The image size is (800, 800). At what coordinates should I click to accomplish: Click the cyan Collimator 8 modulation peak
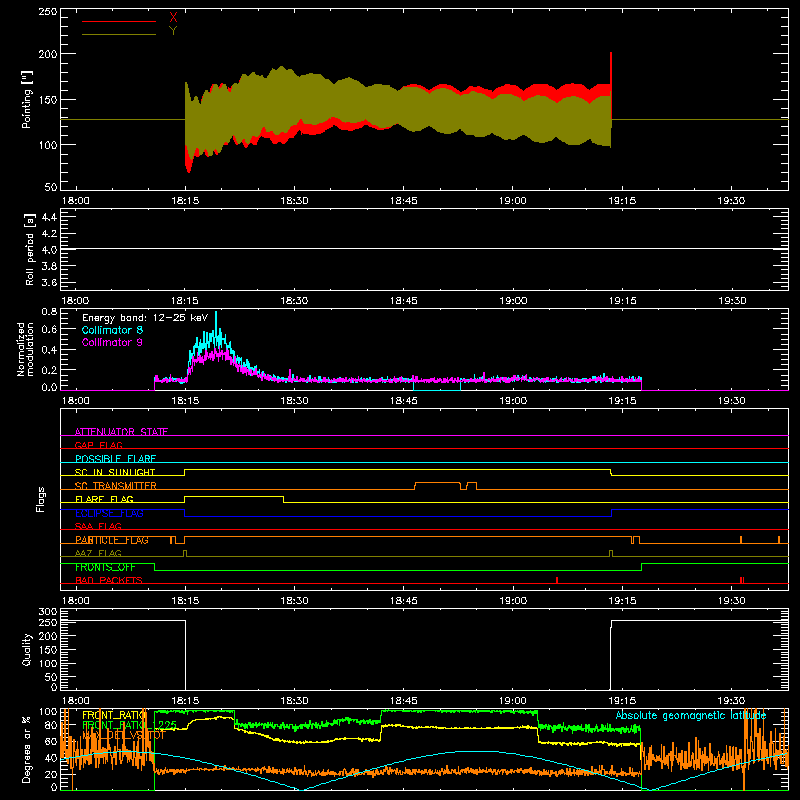[x=216, y=321]
